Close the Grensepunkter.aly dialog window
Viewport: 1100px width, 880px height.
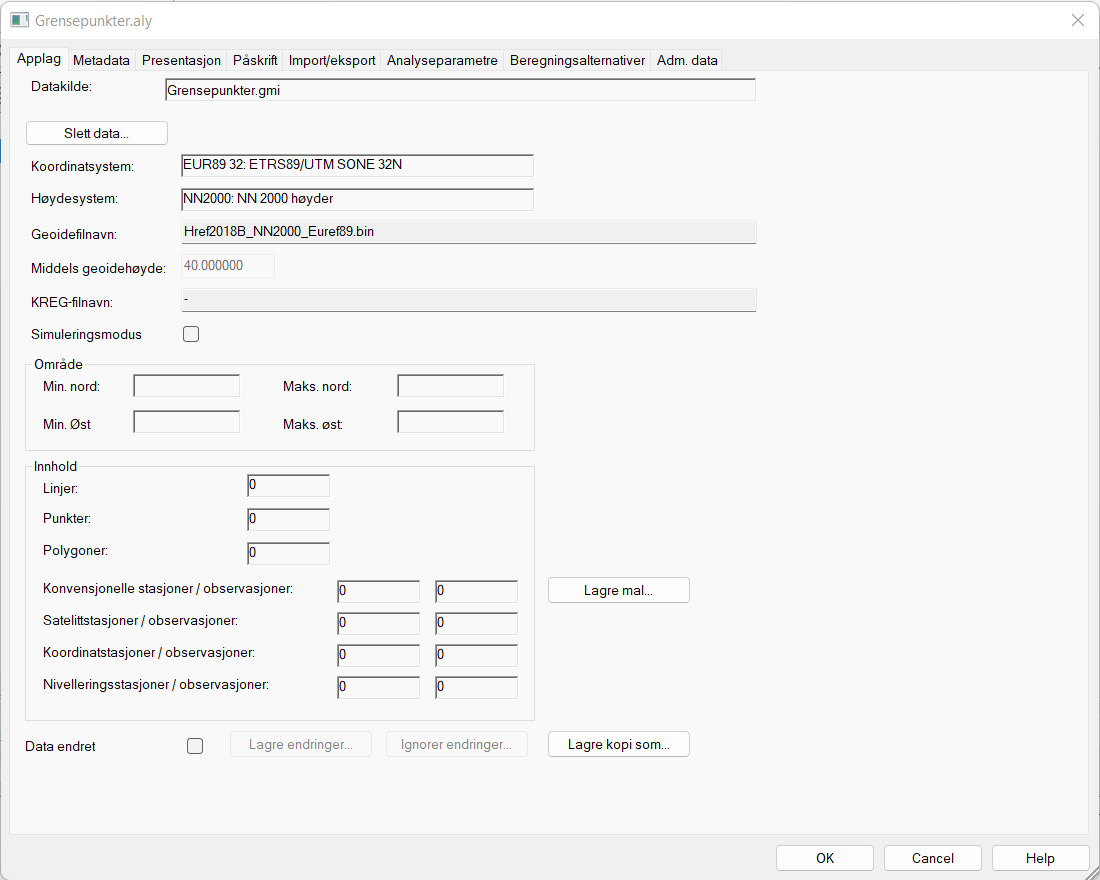tap(1078, 20)
